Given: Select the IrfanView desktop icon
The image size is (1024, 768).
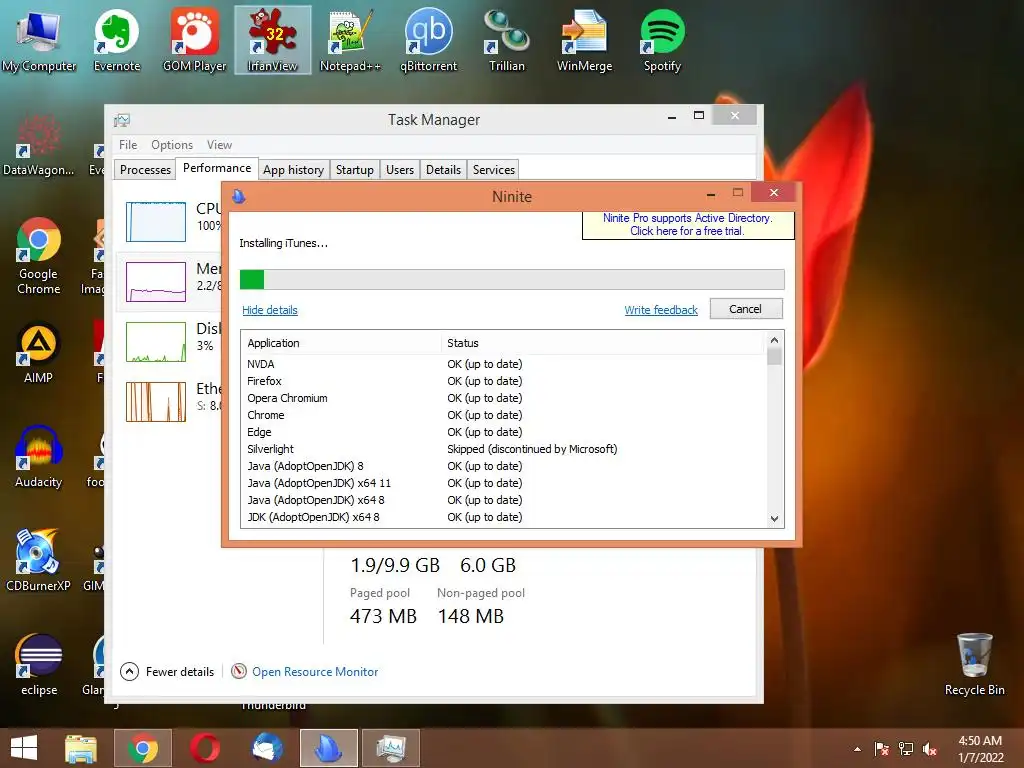Looking at the screenshot, I should click(272, 40).
